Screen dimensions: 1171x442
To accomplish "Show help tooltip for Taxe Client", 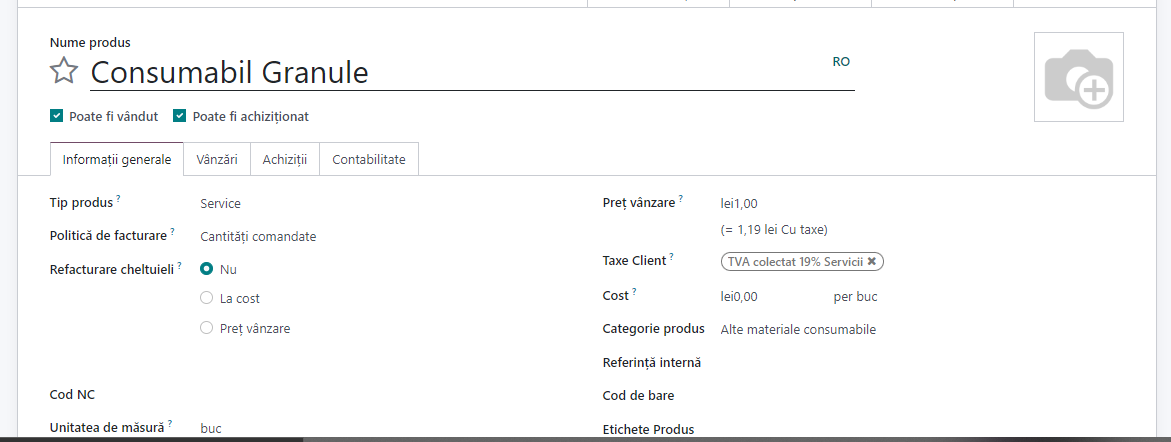I will (671, 257).
